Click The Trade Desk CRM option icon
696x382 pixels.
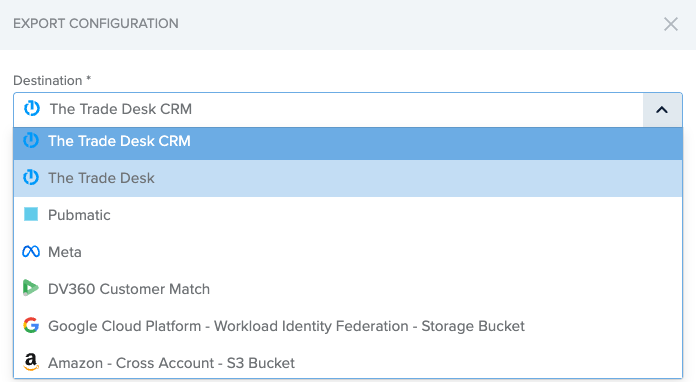31,141
